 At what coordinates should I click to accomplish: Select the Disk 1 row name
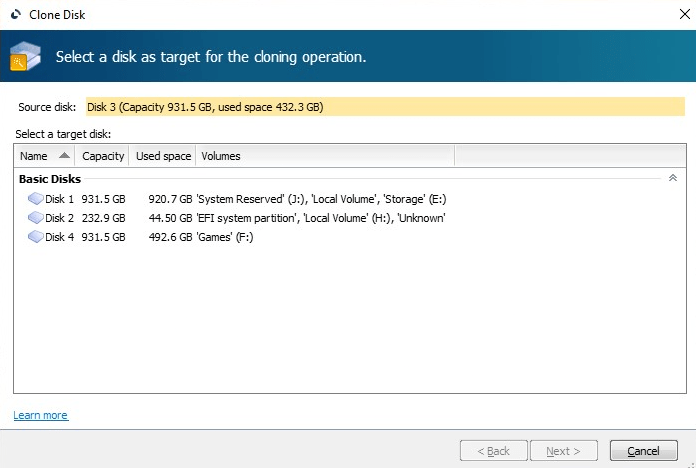point(59,199)
